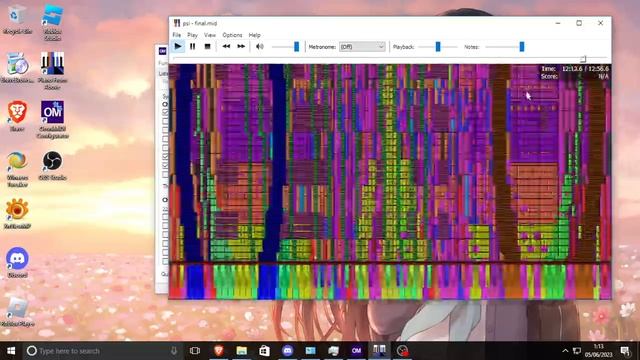Select the OBS Studio desktop icon
Image resolution: width=640 pixels, height=360 pixels.
pyautogui.click(x=52, y=165)
